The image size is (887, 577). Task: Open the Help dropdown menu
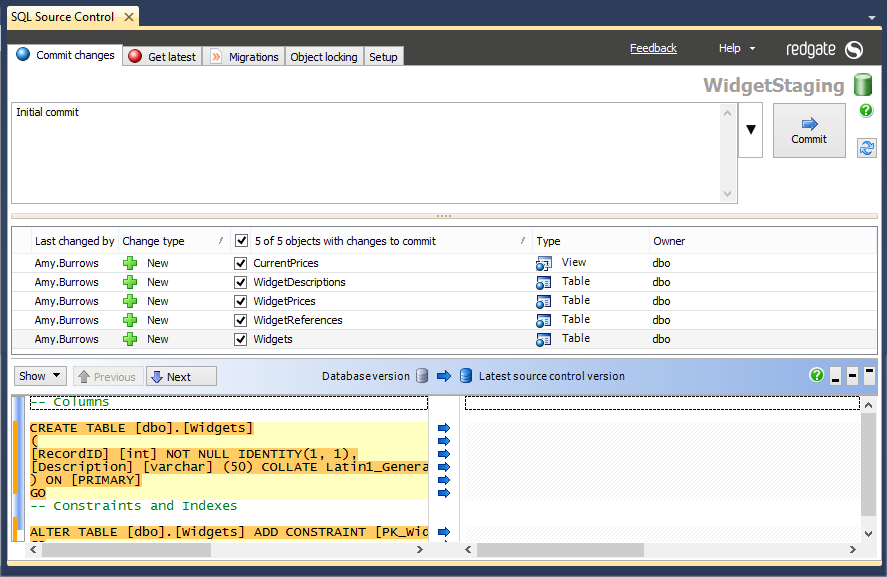(x=737, y=49)
